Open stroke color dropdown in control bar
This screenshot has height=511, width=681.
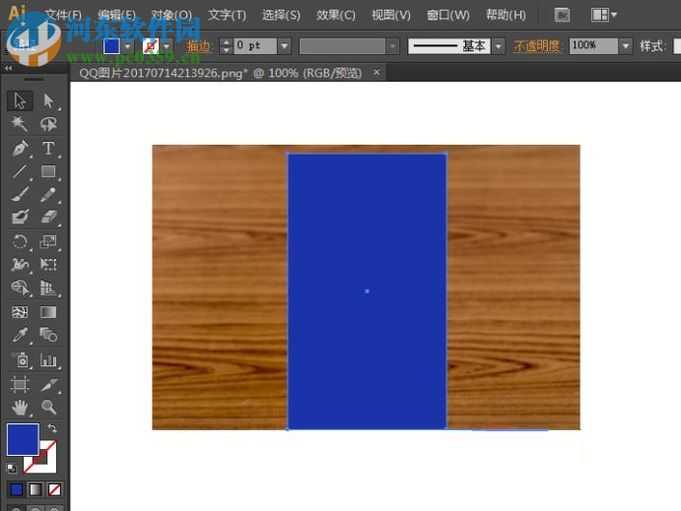tap(166, 46)
